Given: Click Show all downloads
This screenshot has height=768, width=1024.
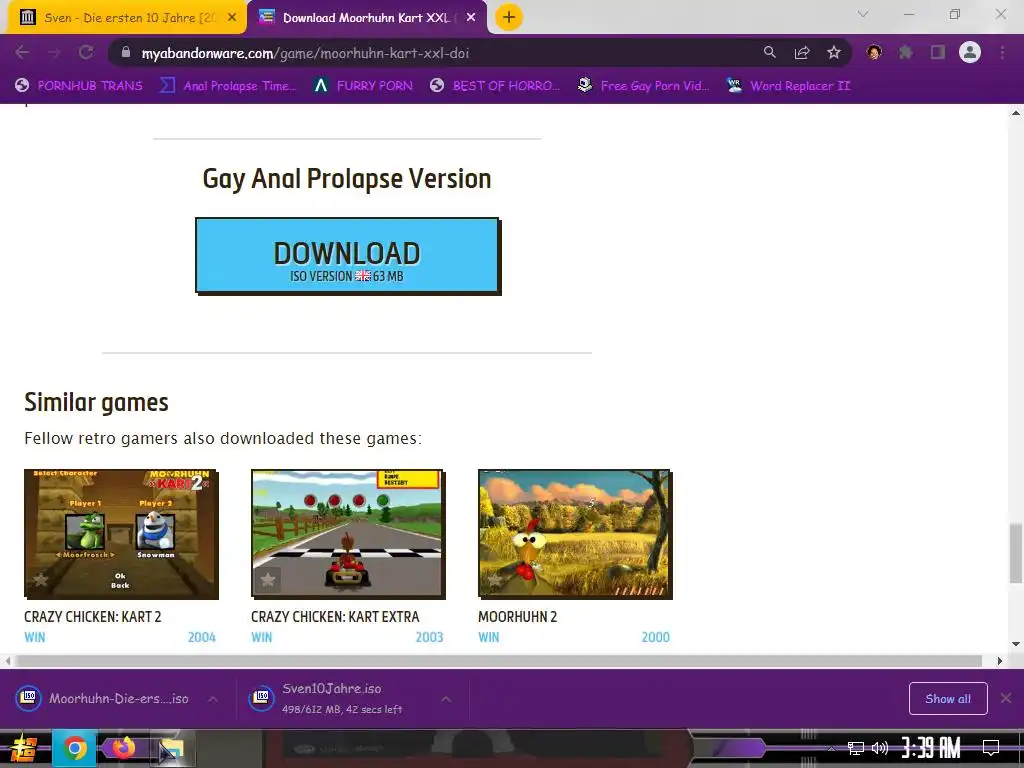Looking at the screenshot, I should 948,699.
